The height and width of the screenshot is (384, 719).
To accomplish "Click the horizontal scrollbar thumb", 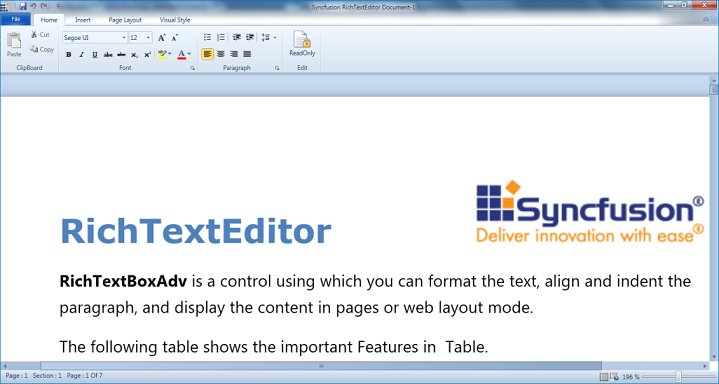I will [x=321, y=366].
